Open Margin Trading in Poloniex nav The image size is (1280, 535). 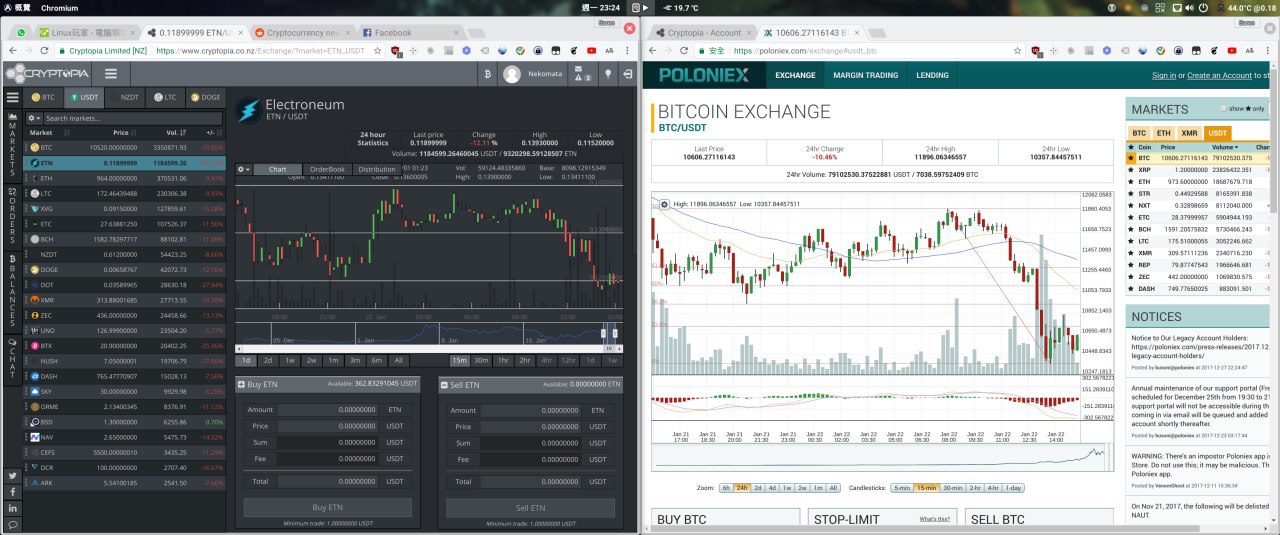(x=865, y=75)
